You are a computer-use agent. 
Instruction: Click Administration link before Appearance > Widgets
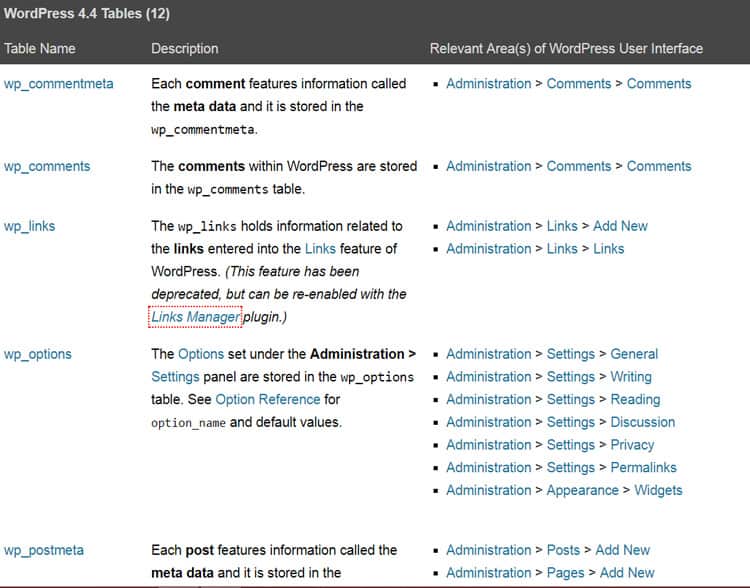(x=489, y=490)
